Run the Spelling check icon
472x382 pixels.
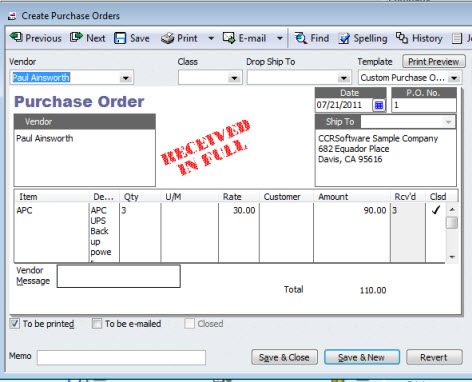[344, 39]
